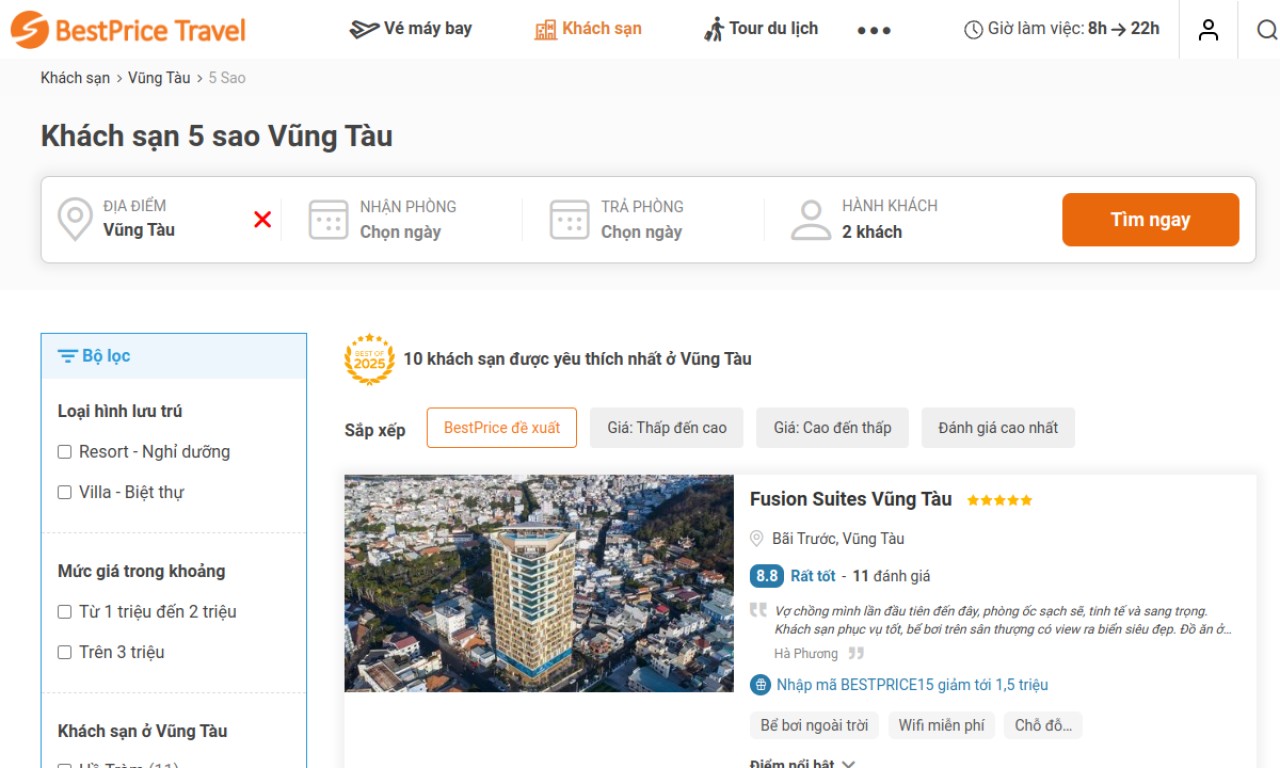The image size is (1280, 768).
Task: Go to Khách sạn breadcrumb link
Action: point(75,78)
